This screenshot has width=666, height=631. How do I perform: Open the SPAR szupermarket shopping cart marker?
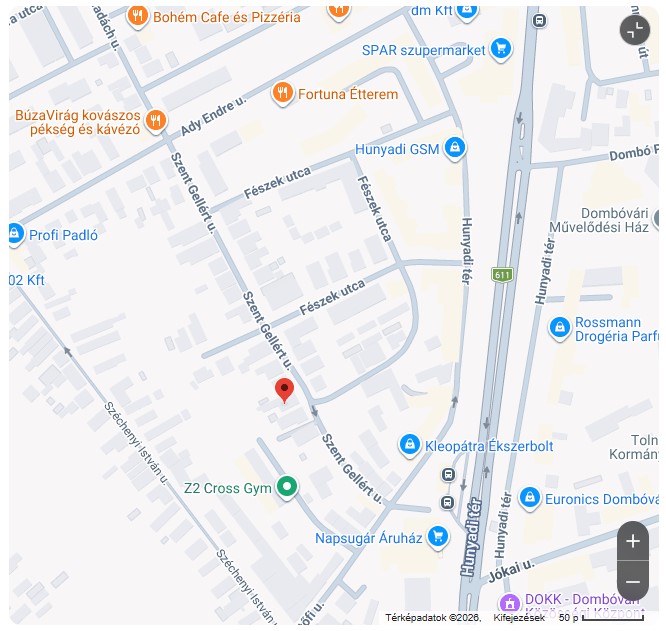click(x=501, y=49)
